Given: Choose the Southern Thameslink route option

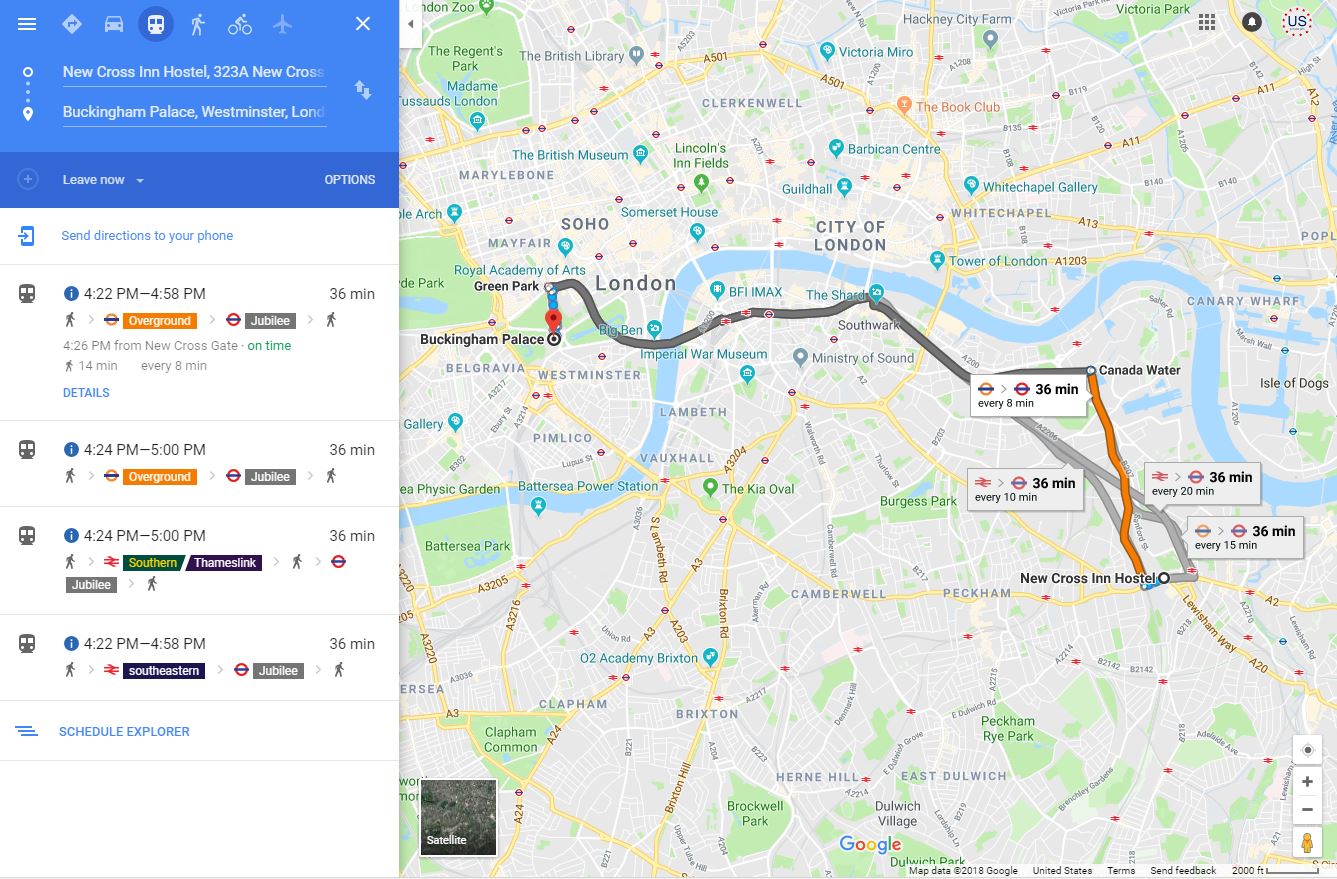Looking at the screenshot, I should (x=199, y=560).
